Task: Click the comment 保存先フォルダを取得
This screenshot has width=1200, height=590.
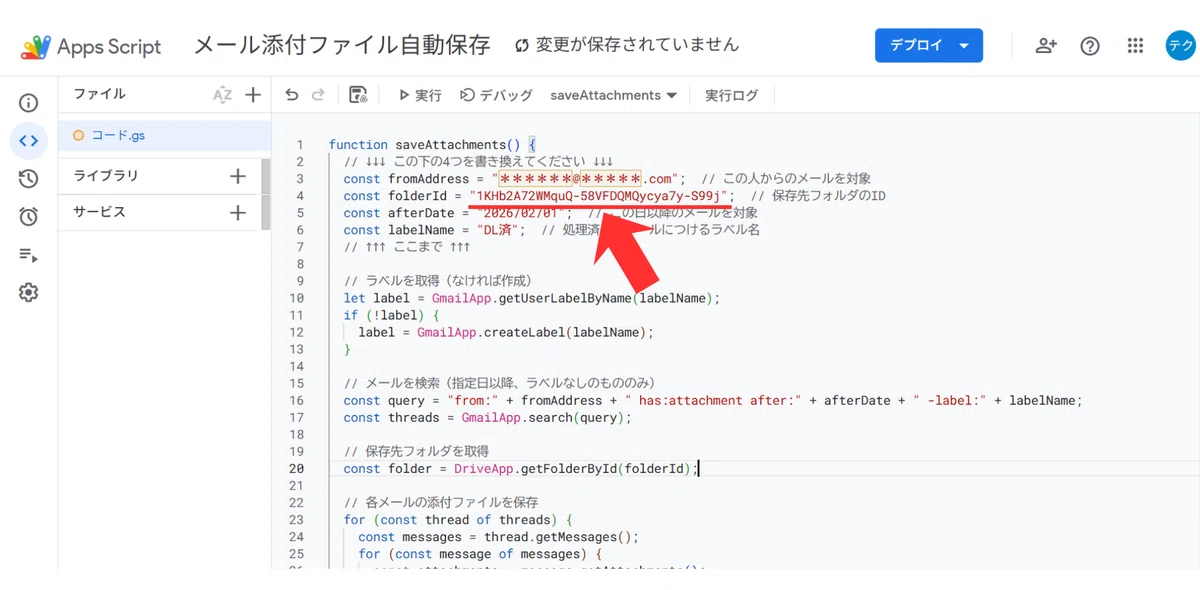Action: pos(416,451)
